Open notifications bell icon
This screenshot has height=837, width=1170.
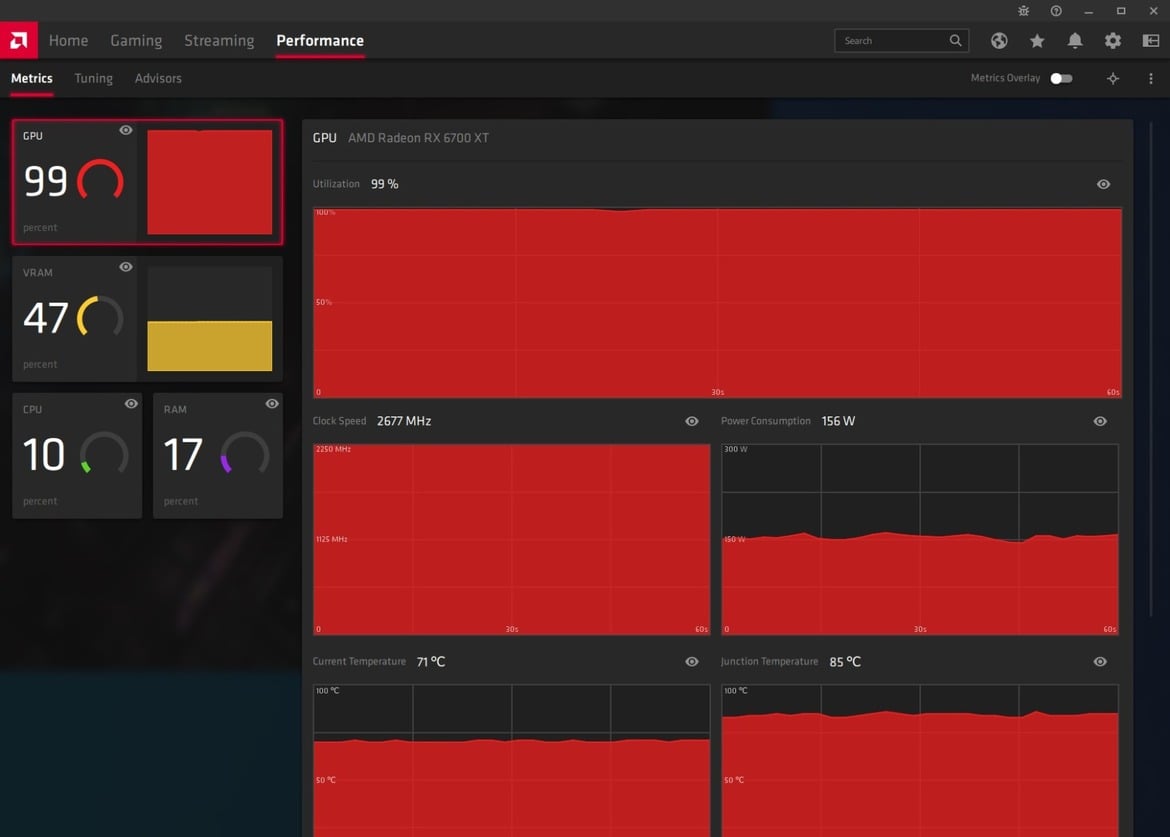point(1074,41)
